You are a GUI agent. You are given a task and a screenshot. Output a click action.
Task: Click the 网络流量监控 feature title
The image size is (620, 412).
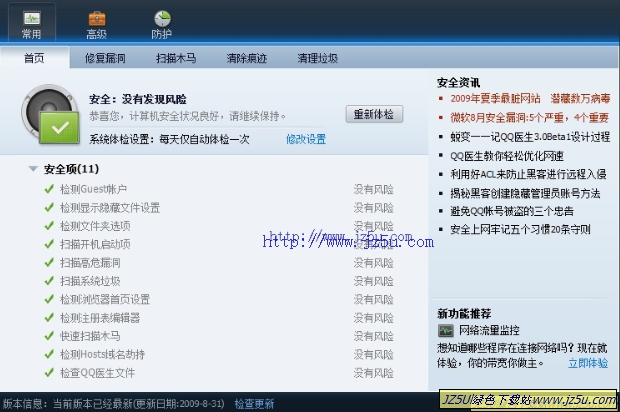[489, 330]
